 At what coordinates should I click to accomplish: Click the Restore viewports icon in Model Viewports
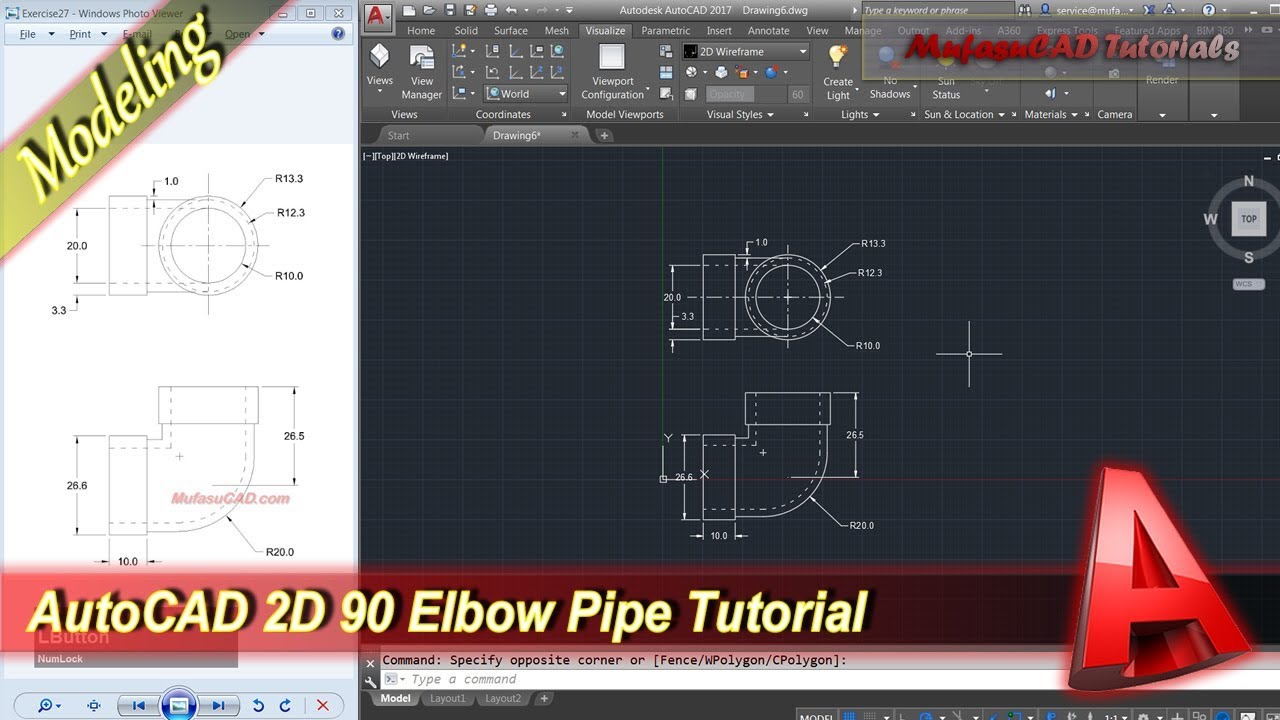point(666,94)
